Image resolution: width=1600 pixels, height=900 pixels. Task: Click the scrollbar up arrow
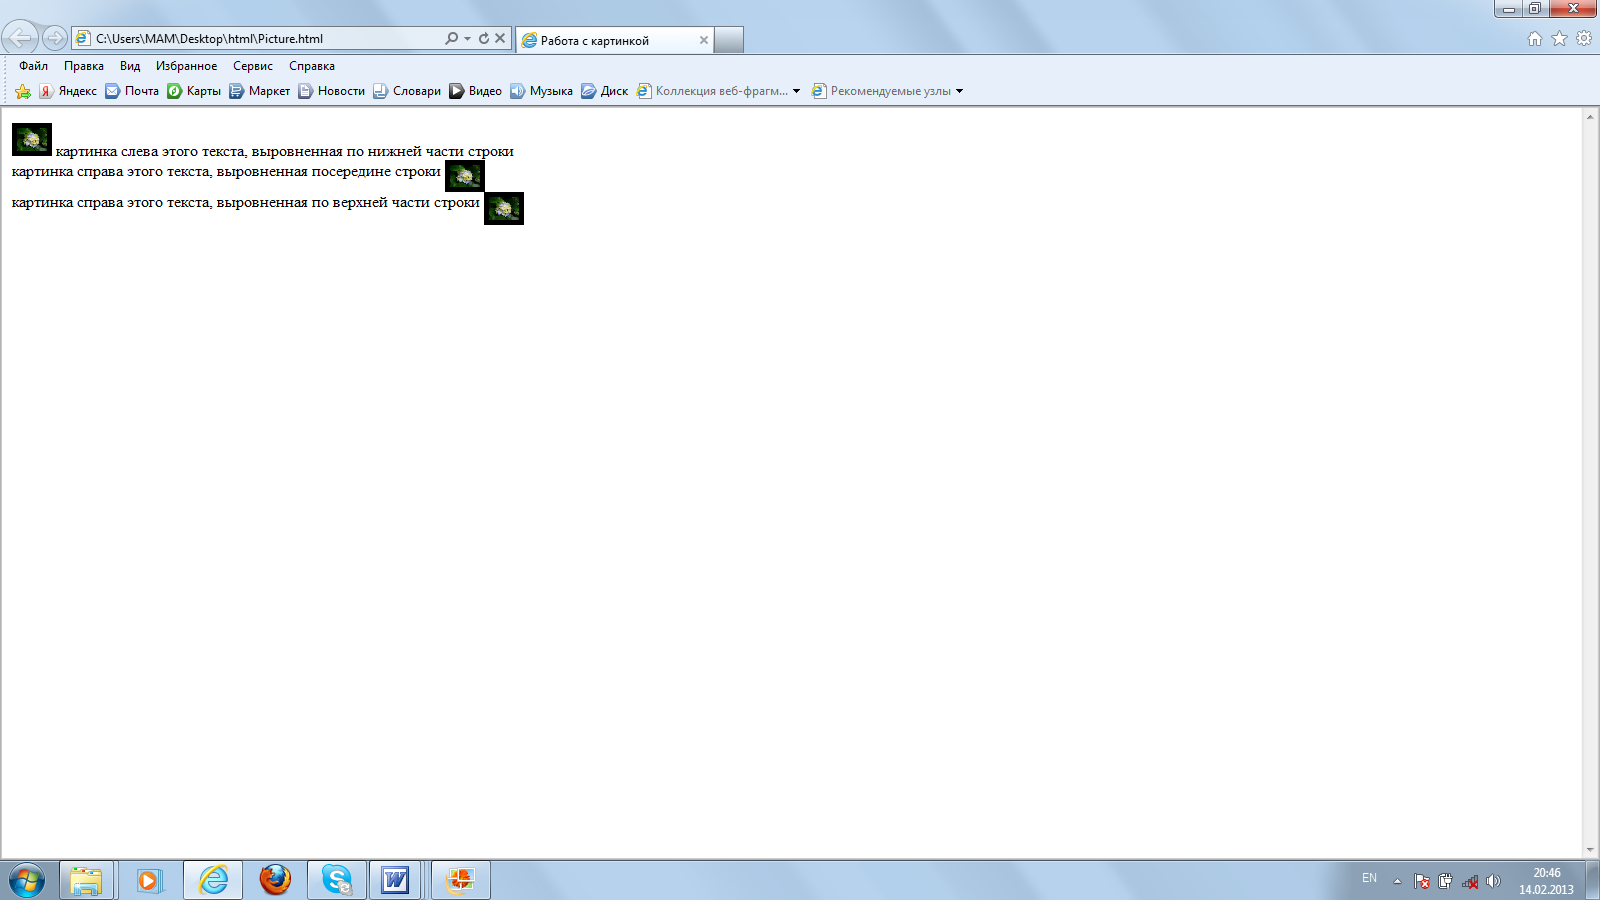tap(1590, 117)
